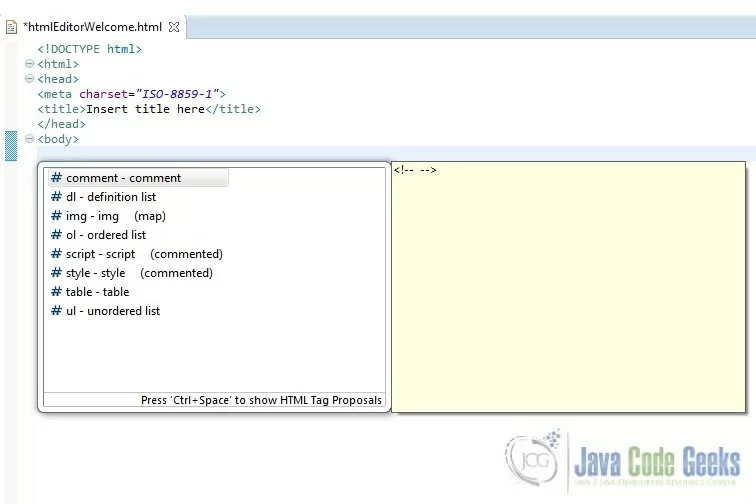Viewport: 756px width, 504px height.
Task: Collapse the <head> element fold
Action: pyautogui.click(x=29, y=79)
